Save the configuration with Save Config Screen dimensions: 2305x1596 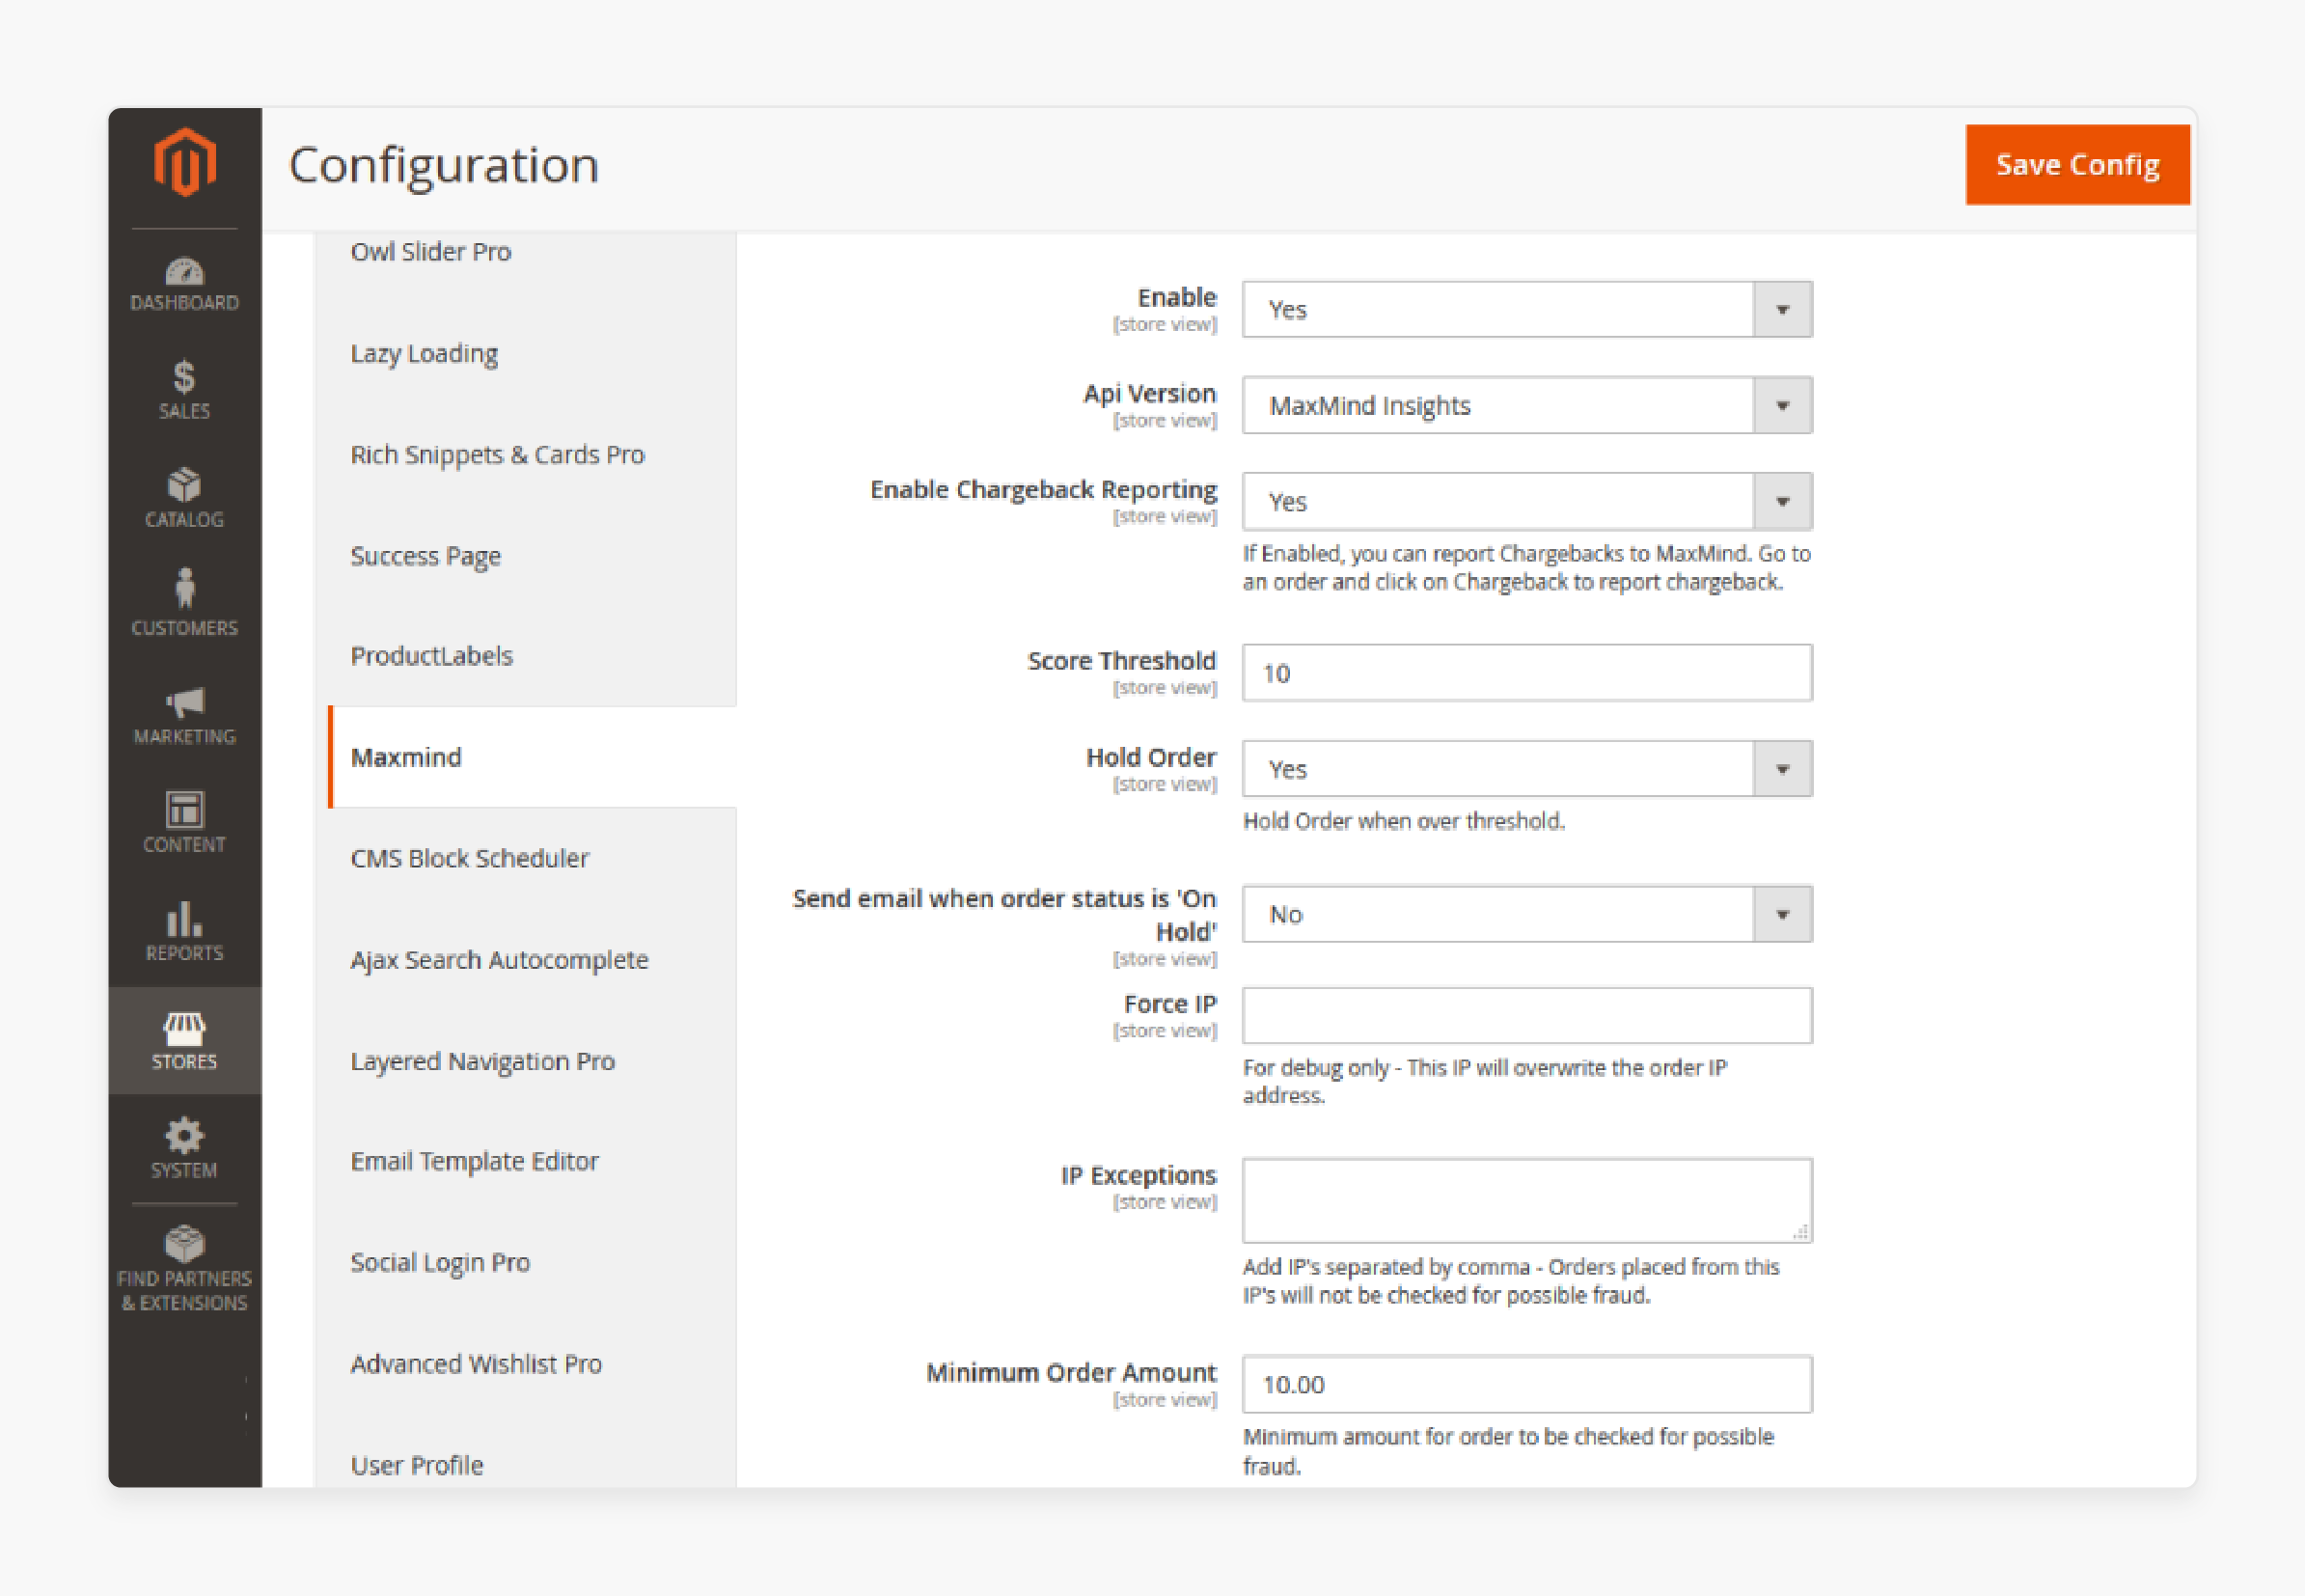(2077, 164)
